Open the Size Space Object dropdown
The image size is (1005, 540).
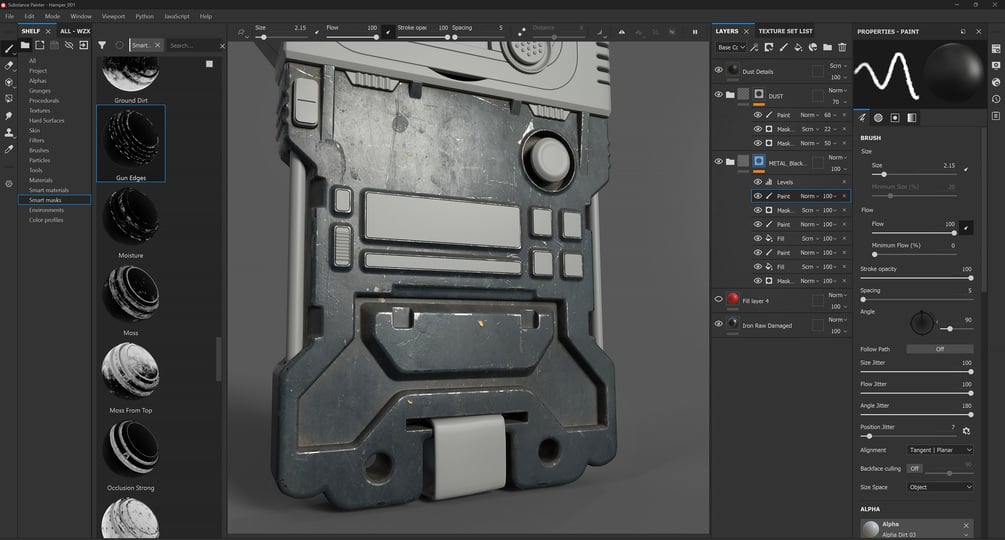pos(940,487)
